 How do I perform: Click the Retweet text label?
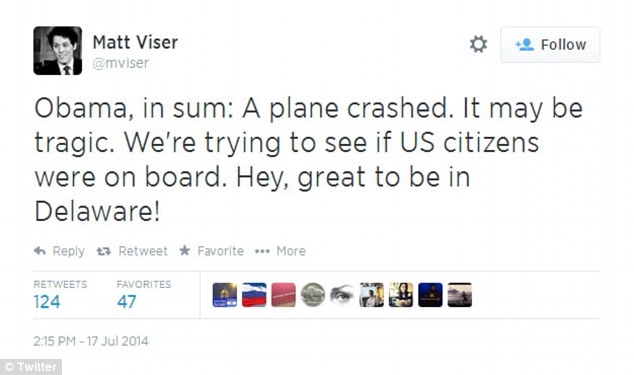coord(143,251)
